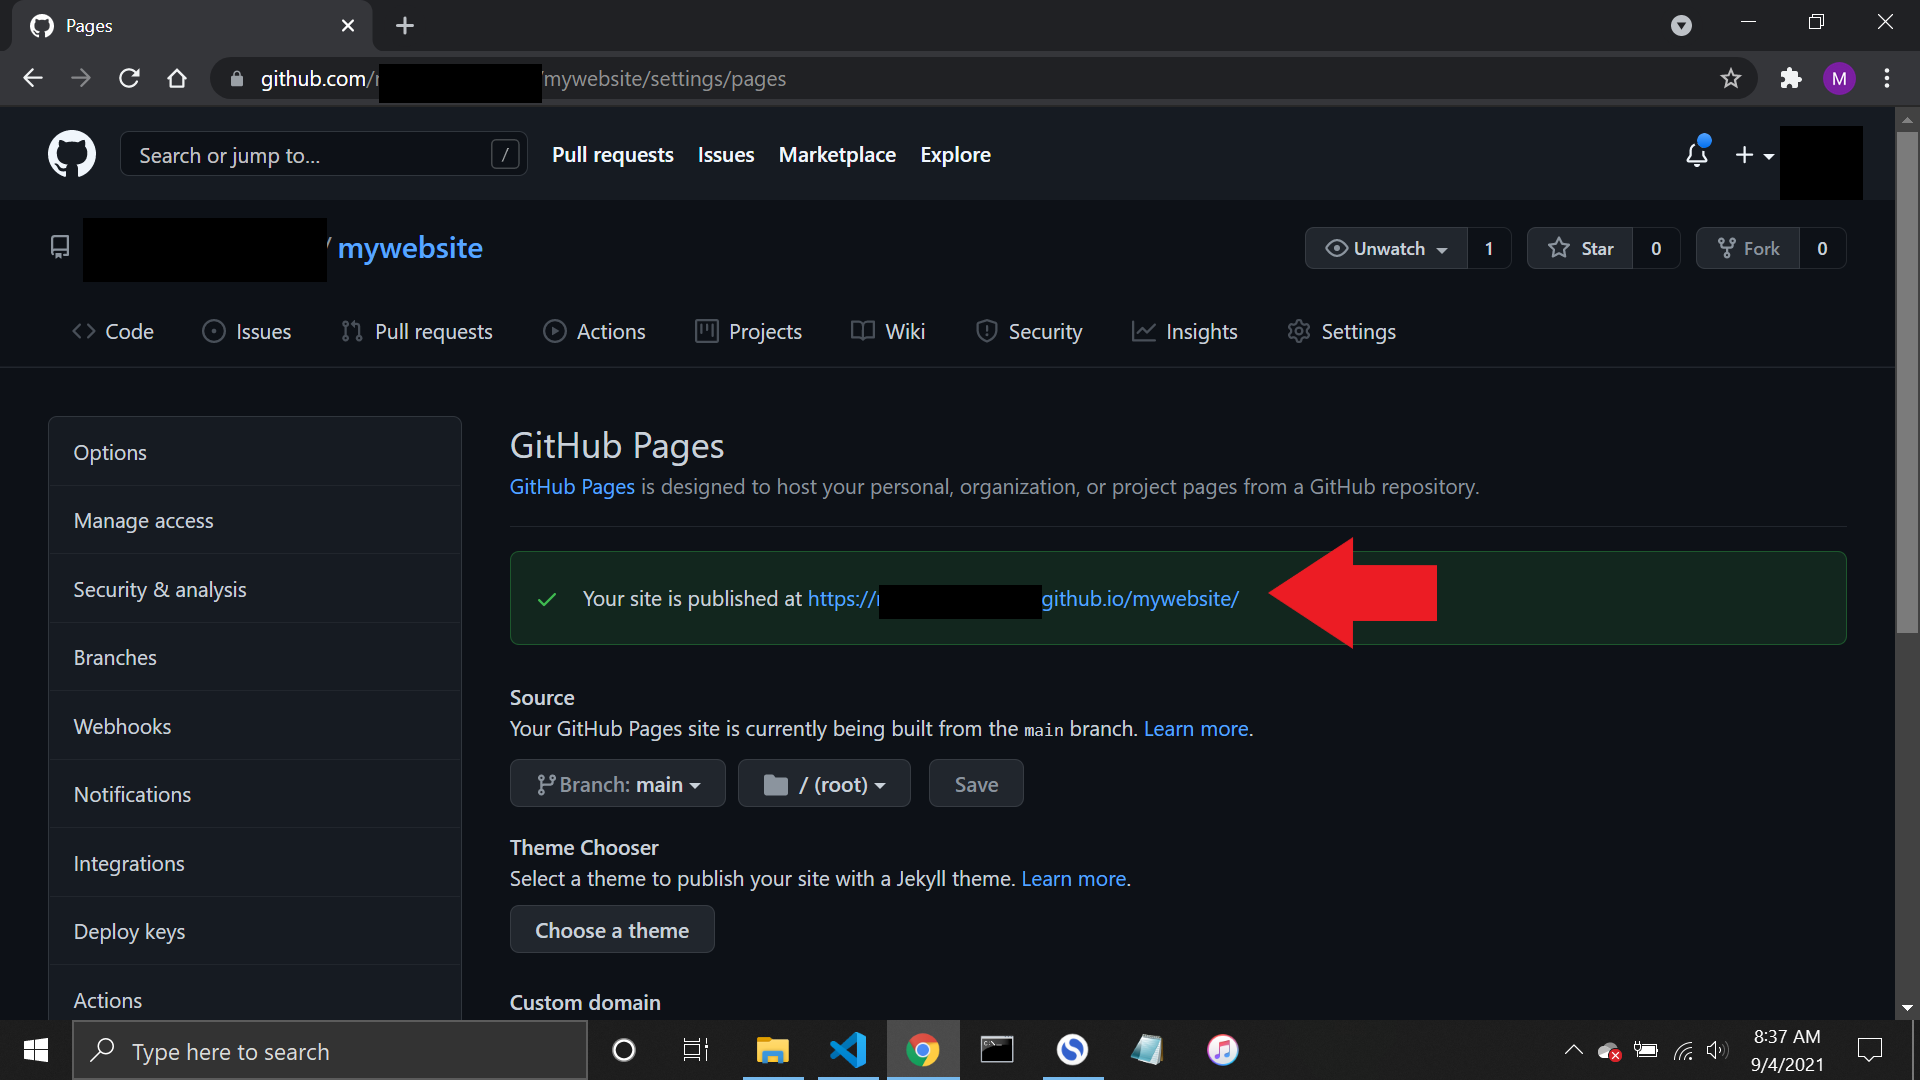Open the volume control in tray
Image resolution: width=1920 pixels, height=1080 pixels.
[x=1717, y=1050]
